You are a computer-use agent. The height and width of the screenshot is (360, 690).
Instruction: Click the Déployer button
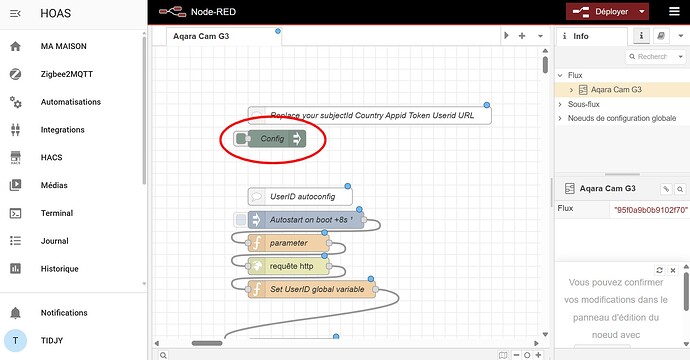[601, 12]
